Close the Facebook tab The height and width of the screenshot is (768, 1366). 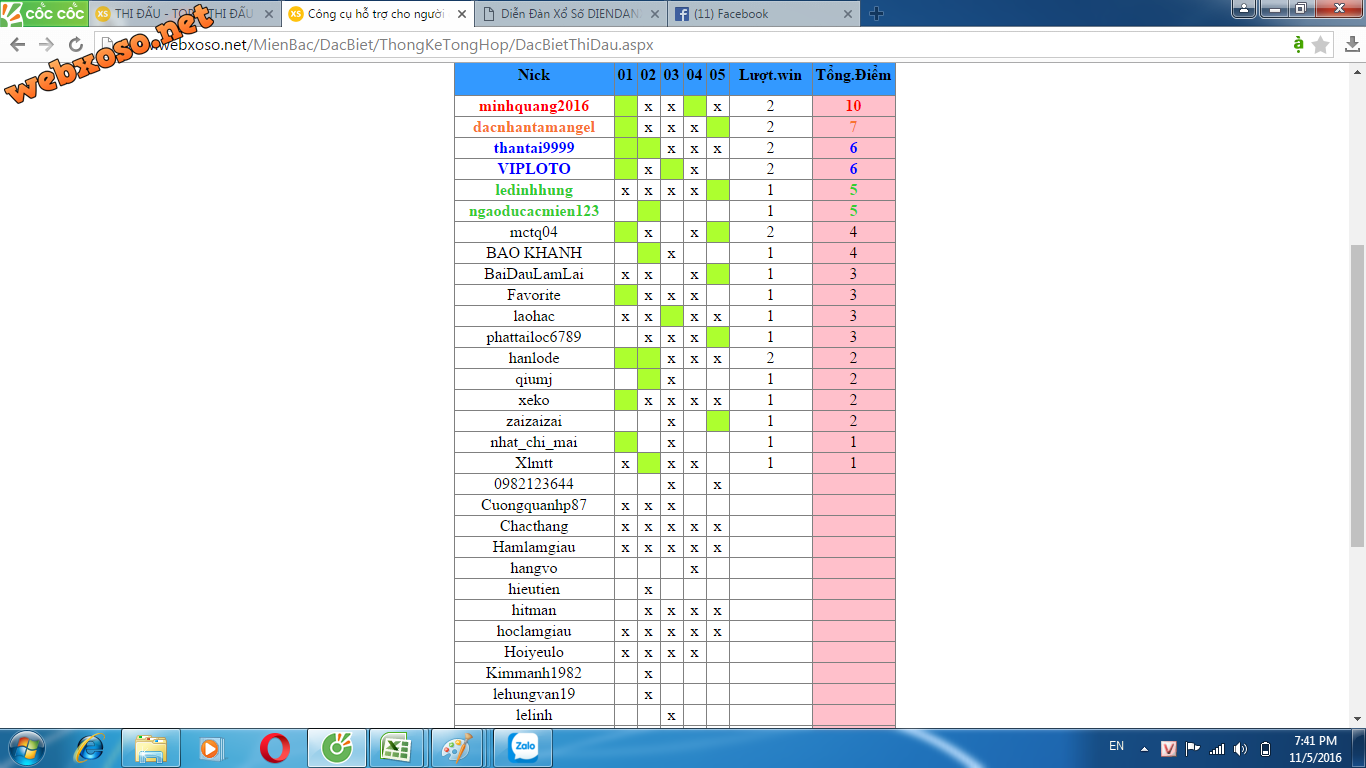848,14
